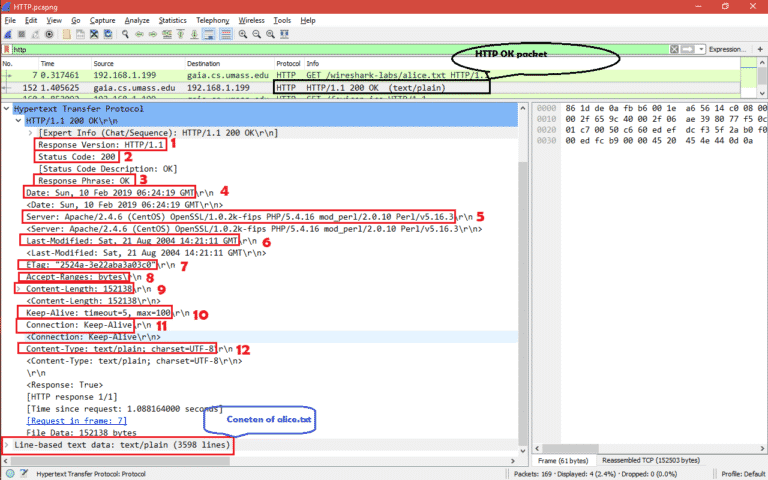The width and height of the screenshot is (768, 480).
Task: Sort packets by Protocol column
Action: point(288,64)
